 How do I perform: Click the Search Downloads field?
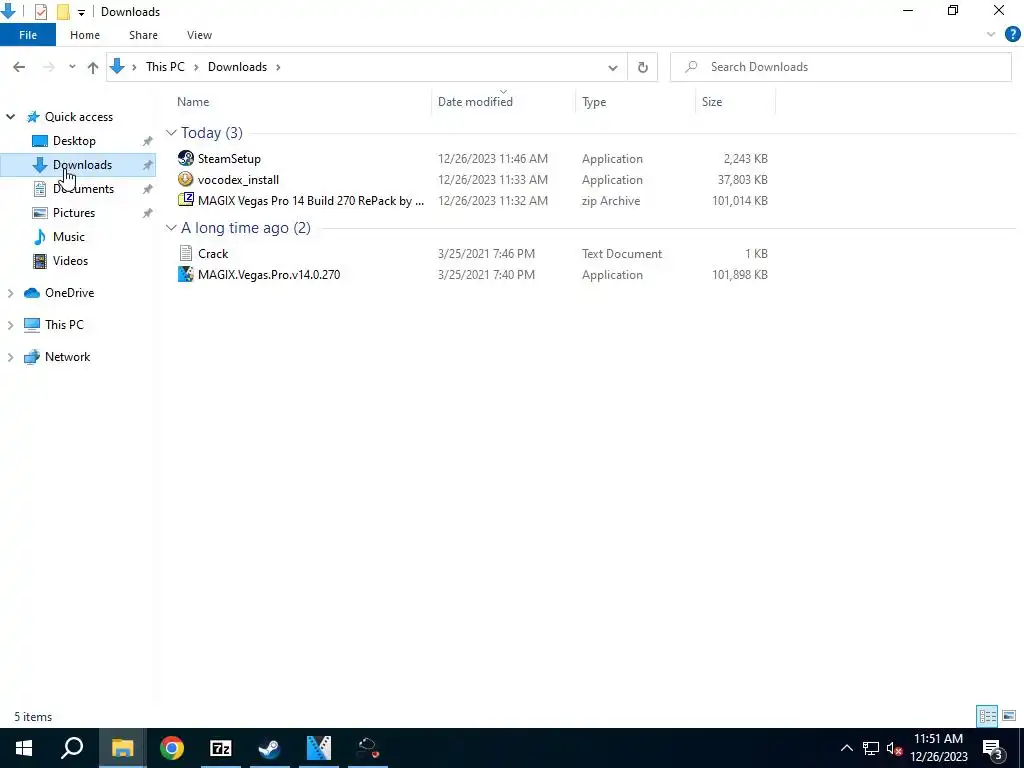(x=840, y=67)
